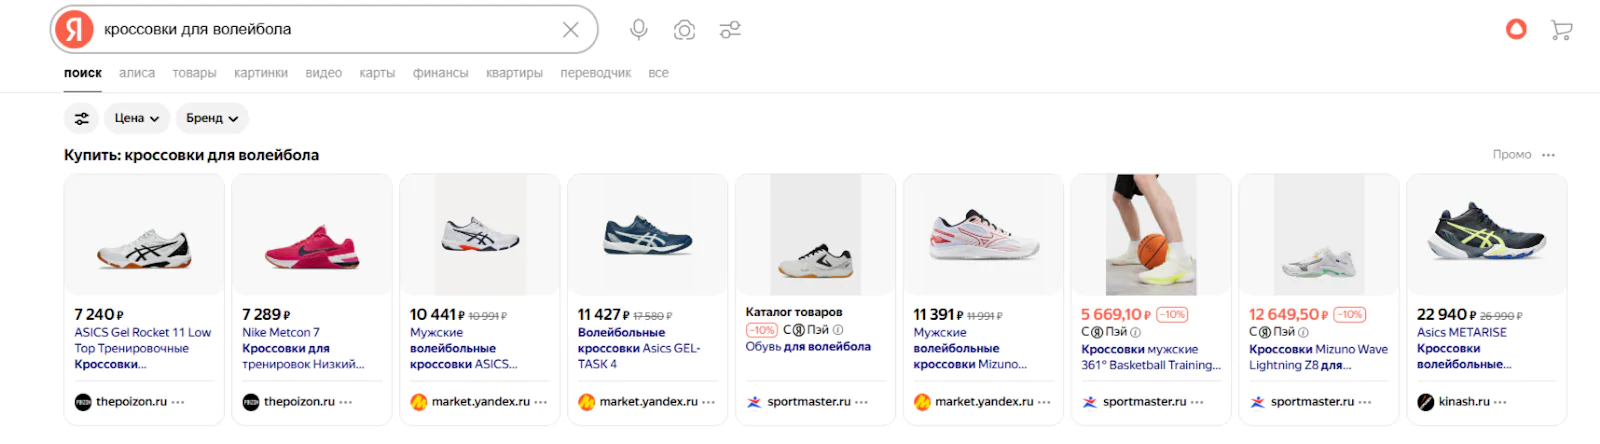Viewport: 1600px width, 444px height.
Task: Start voice search with the microphone icon
Action: tap(638, 30)
